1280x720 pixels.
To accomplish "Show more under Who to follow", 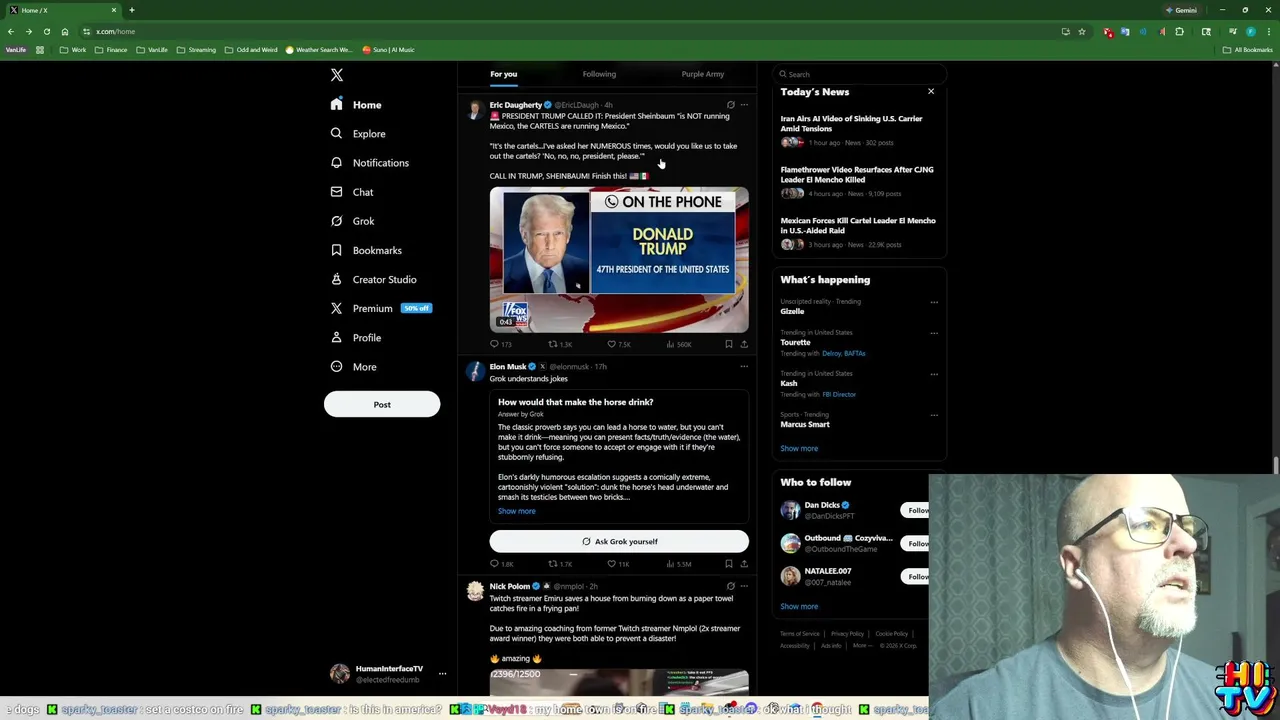I will click(799, 607).
